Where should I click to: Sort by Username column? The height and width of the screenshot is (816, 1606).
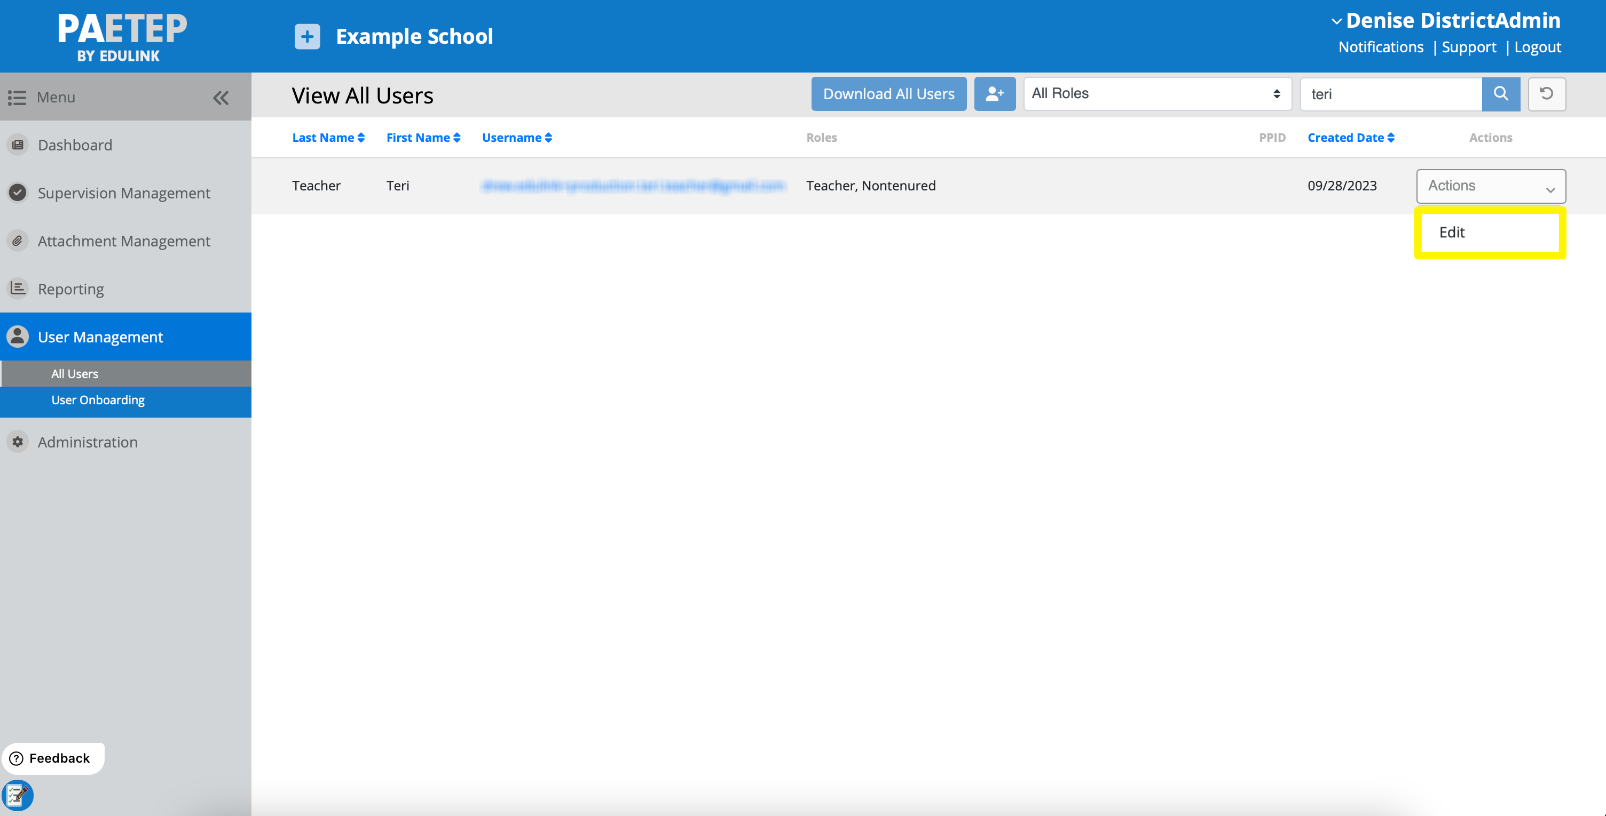point(517,138)
